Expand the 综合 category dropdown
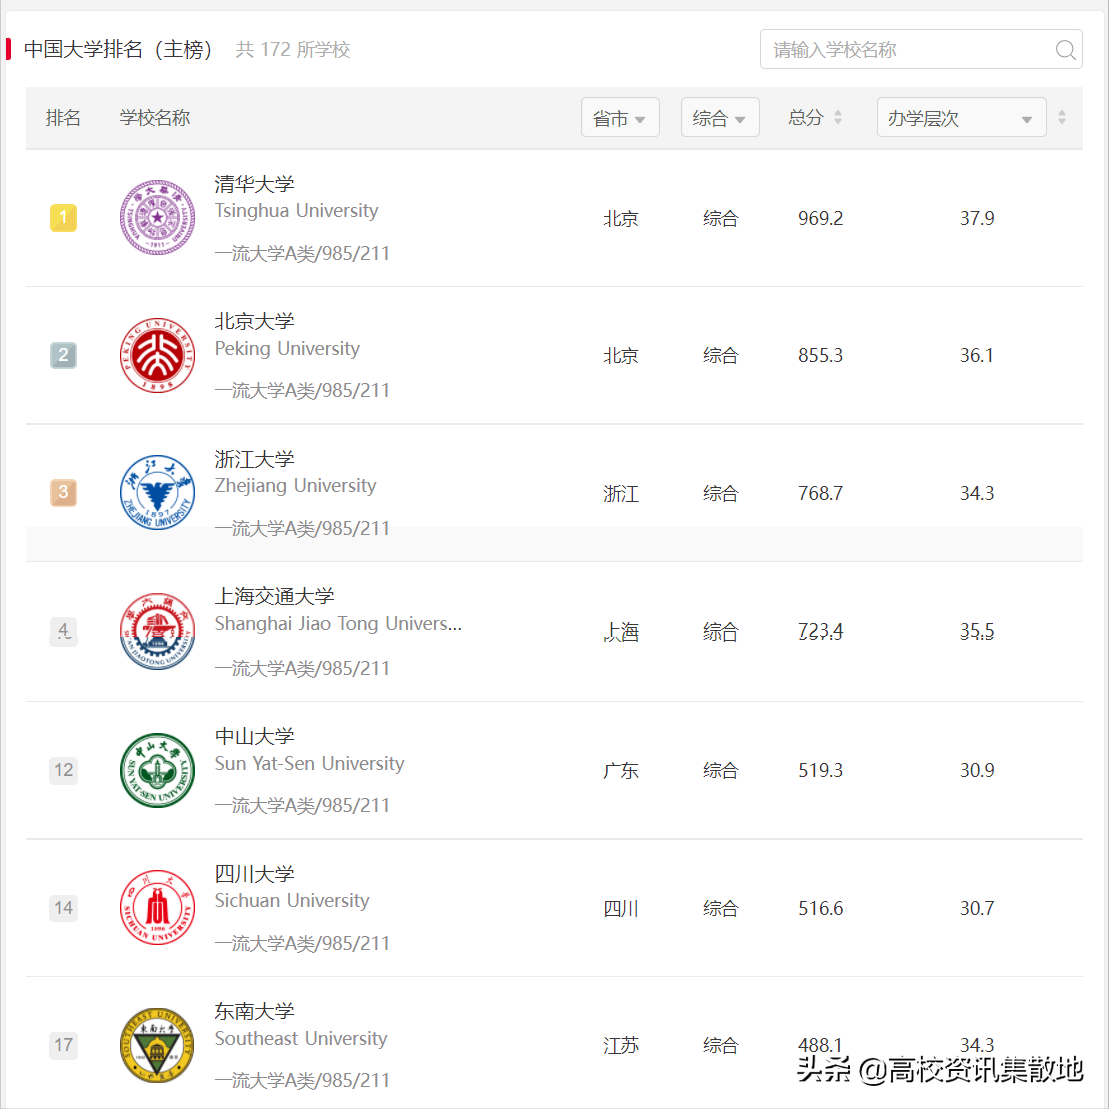This screenshot has width=1109, height=1109. tap(720, 117)
